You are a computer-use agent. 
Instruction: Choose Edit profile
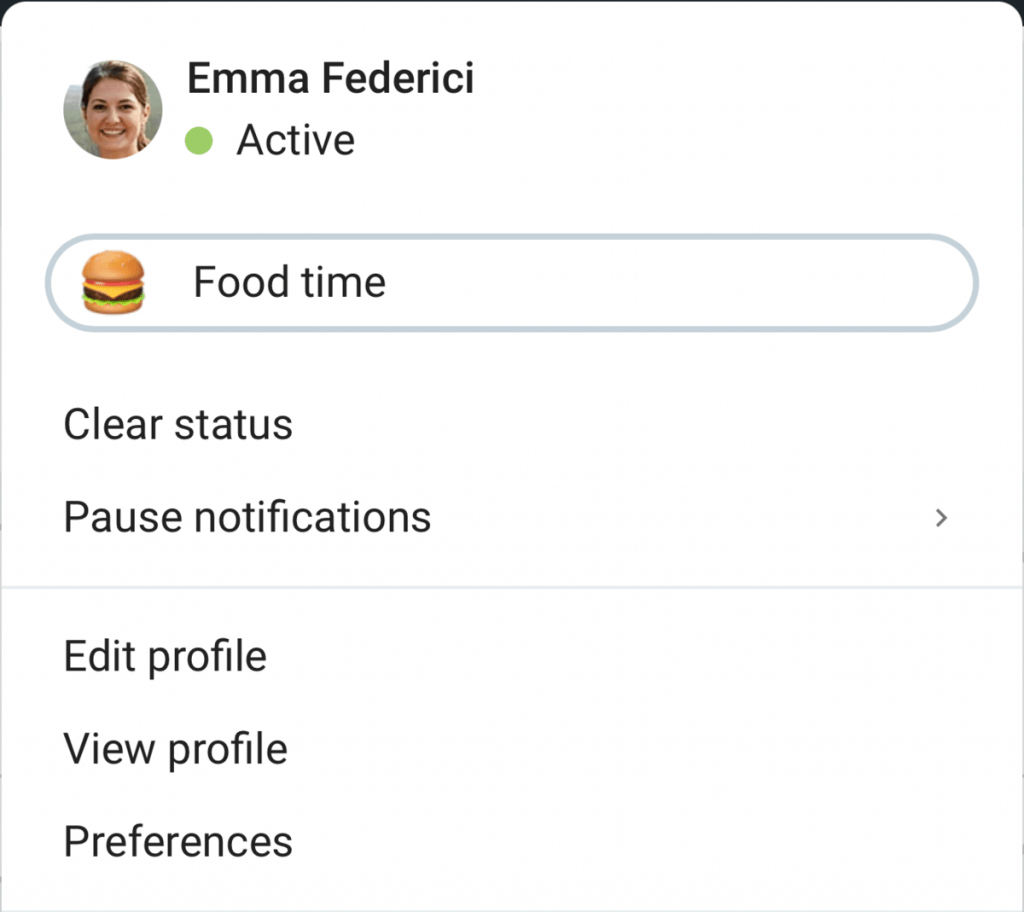(x=165, y=657)
